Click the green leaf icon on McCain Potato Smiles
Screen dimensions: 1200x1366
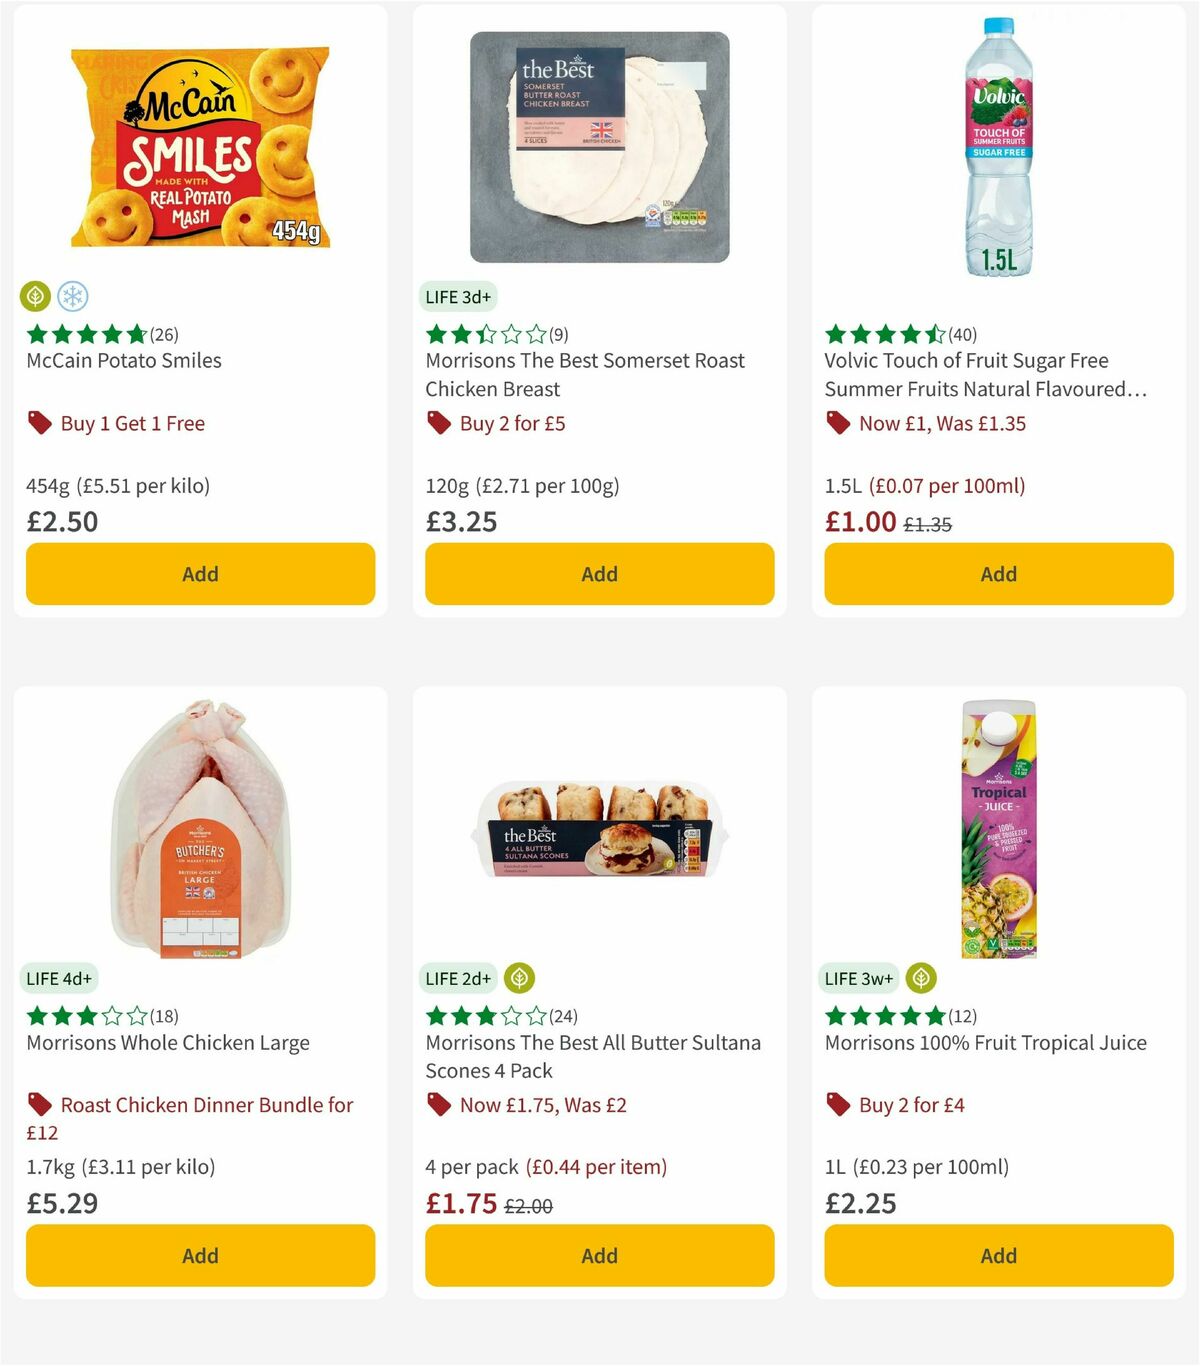[x=36, y=296]
